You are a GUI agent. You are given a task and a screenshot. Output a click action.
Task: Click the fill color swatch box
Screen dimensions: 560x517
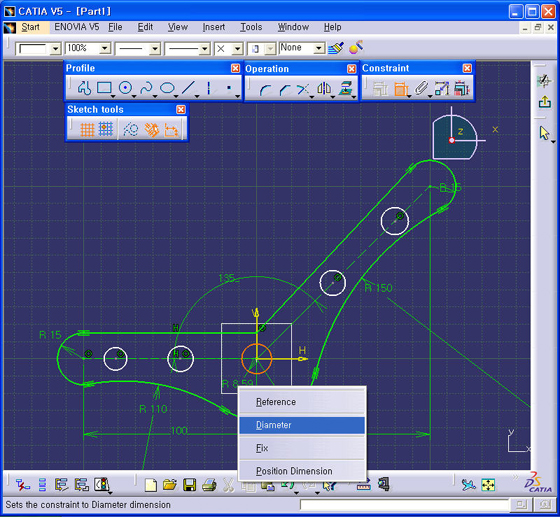(x=32, y=49)
